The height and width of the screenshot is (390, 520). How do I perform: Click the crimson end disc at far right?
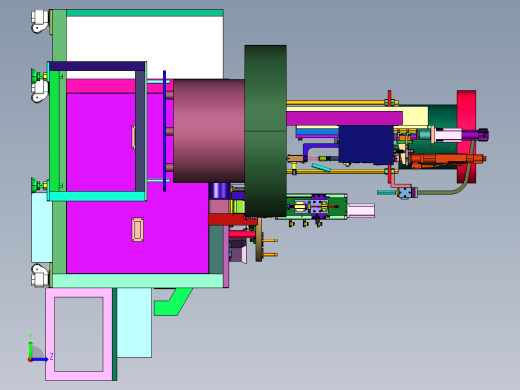[466, 136]
